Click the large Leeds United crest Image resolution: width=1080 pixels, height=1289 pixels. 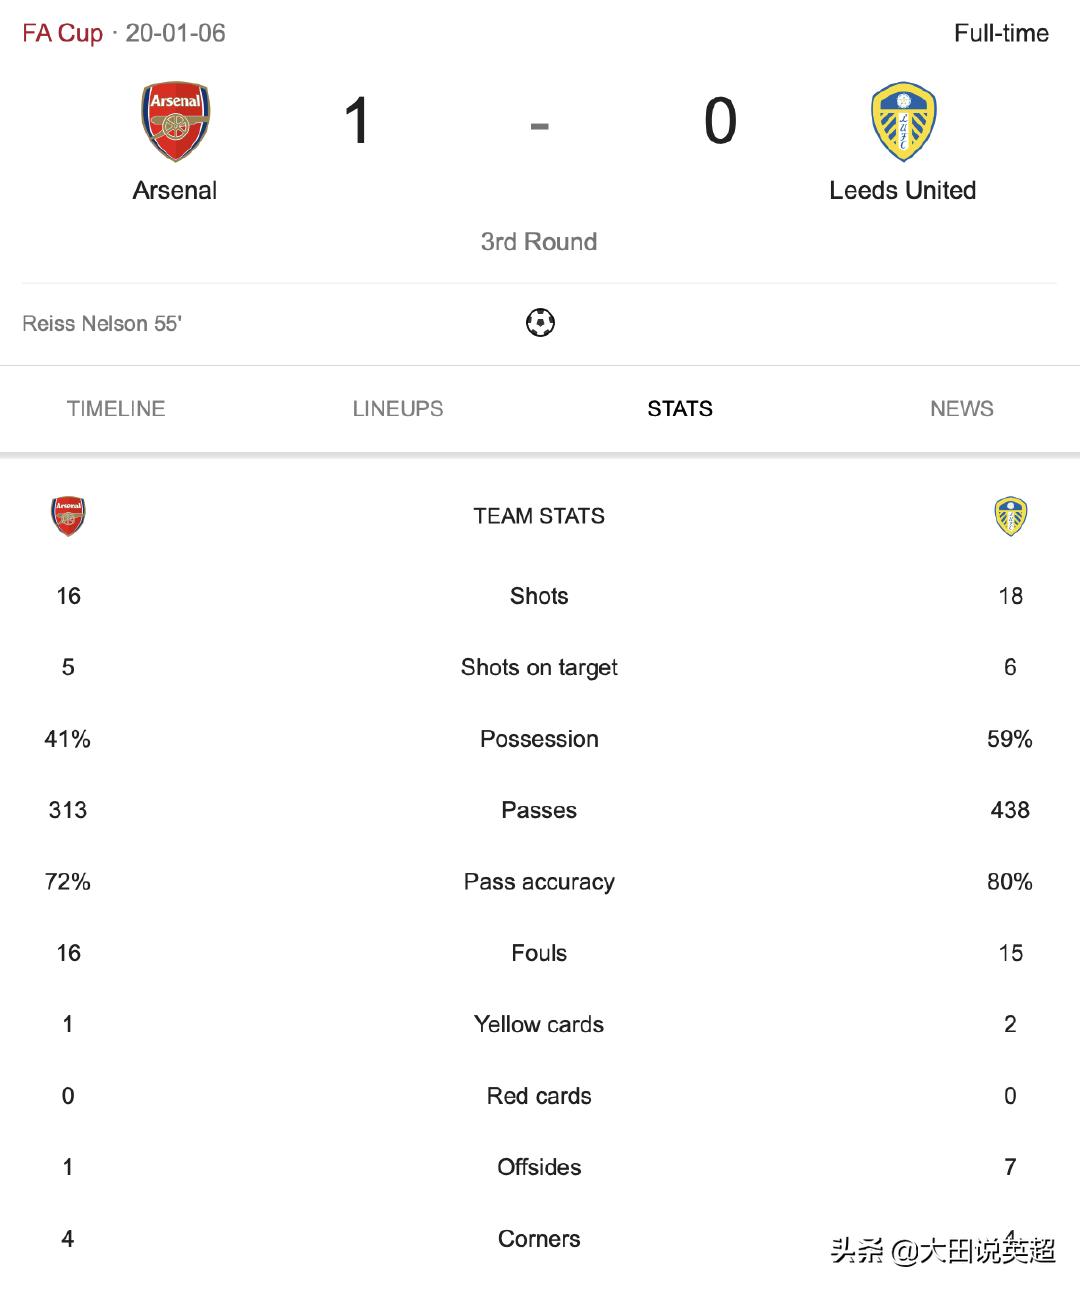903,121
